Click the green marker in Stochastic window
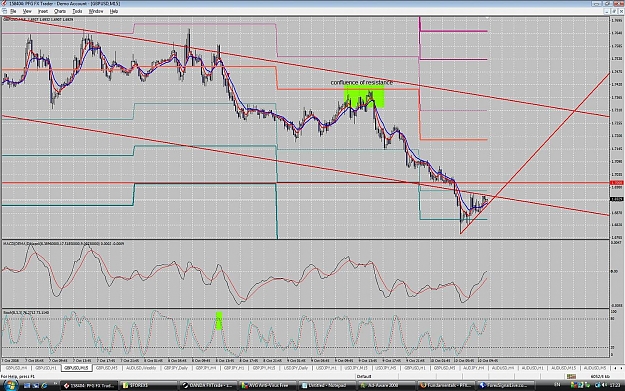The width and height of the screenshot is (625, 391). tap(219, 320)
